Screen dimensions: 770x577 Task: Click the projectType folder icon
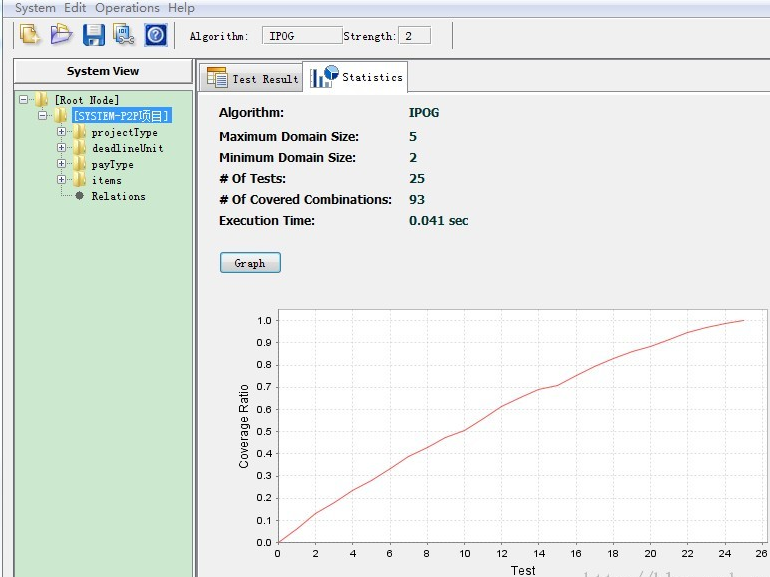[x=79, y=132]
